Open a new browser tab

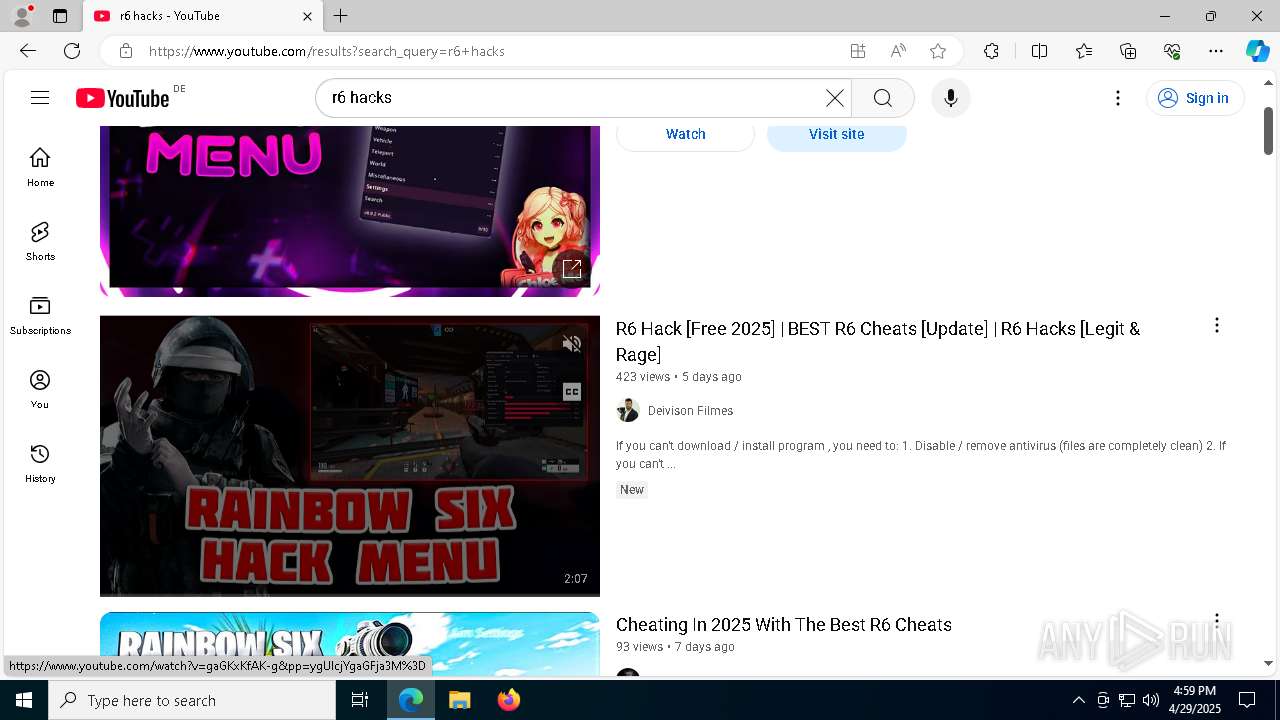point(341,16)
